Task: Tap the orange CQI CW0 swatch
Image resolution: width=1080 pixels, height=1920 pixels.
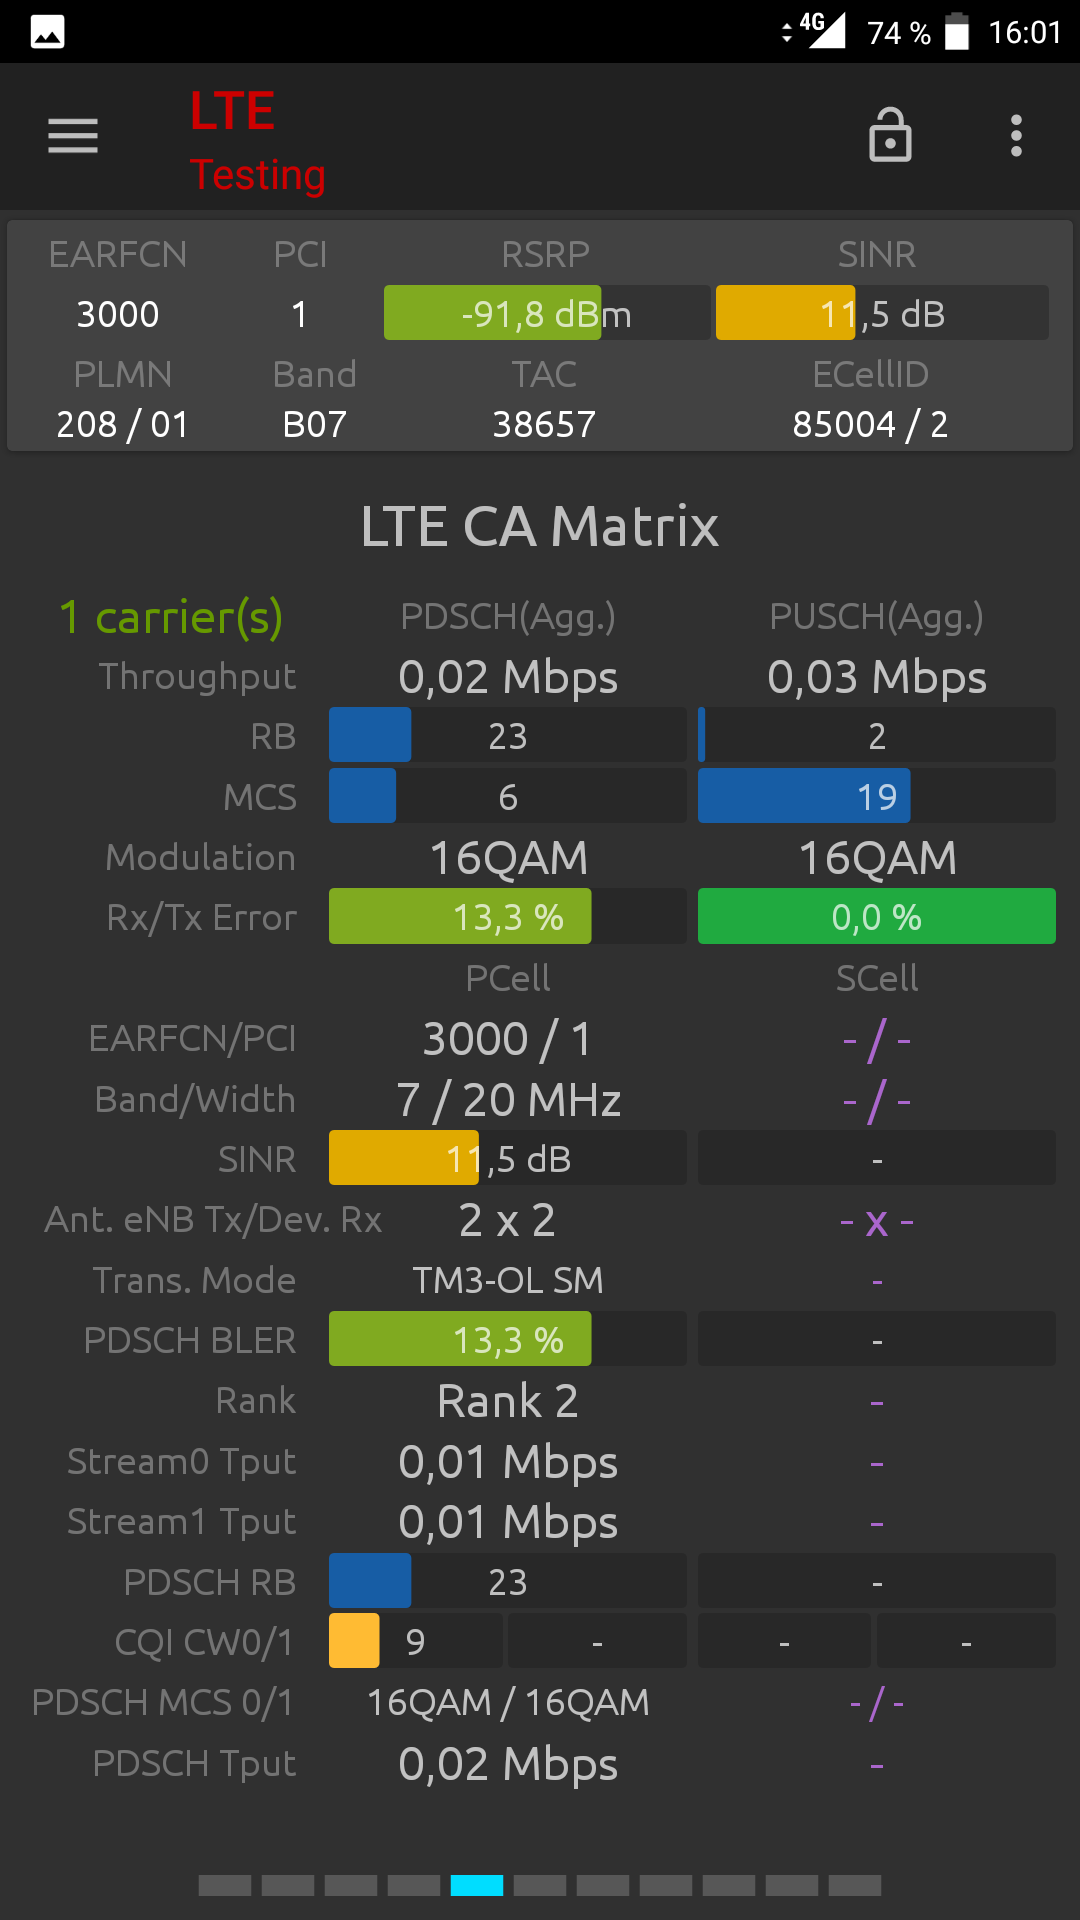Action: pyautogui.click(x=354, y=1641)
